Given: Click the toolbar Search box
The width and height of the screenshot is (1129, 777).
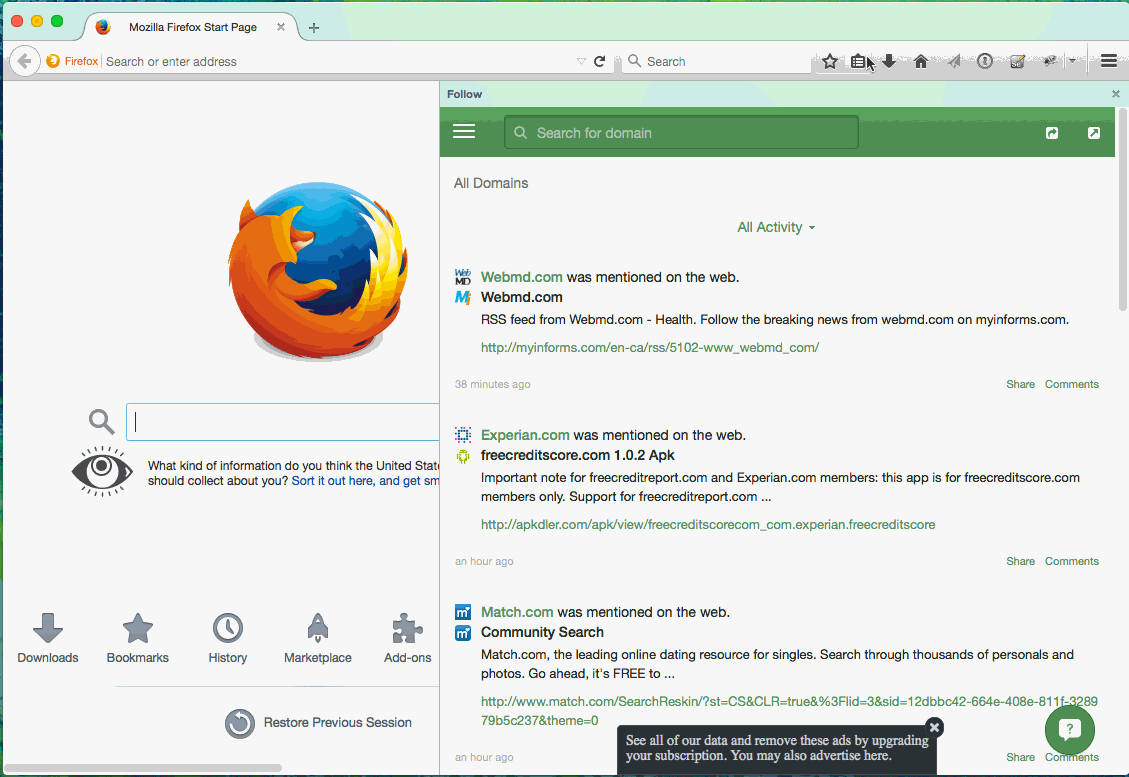Looking at the screenshot, I should (x=717, y=61).
